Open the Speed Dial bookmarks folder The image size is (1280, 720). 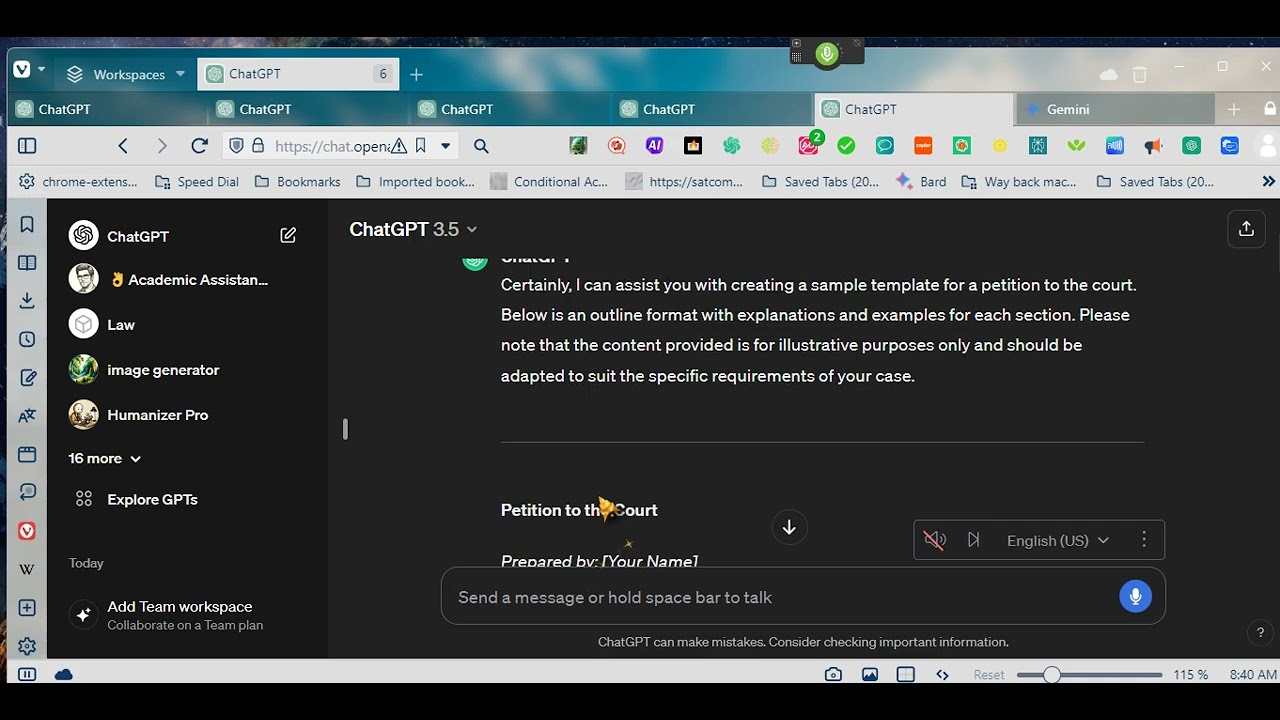pos(197,182)
